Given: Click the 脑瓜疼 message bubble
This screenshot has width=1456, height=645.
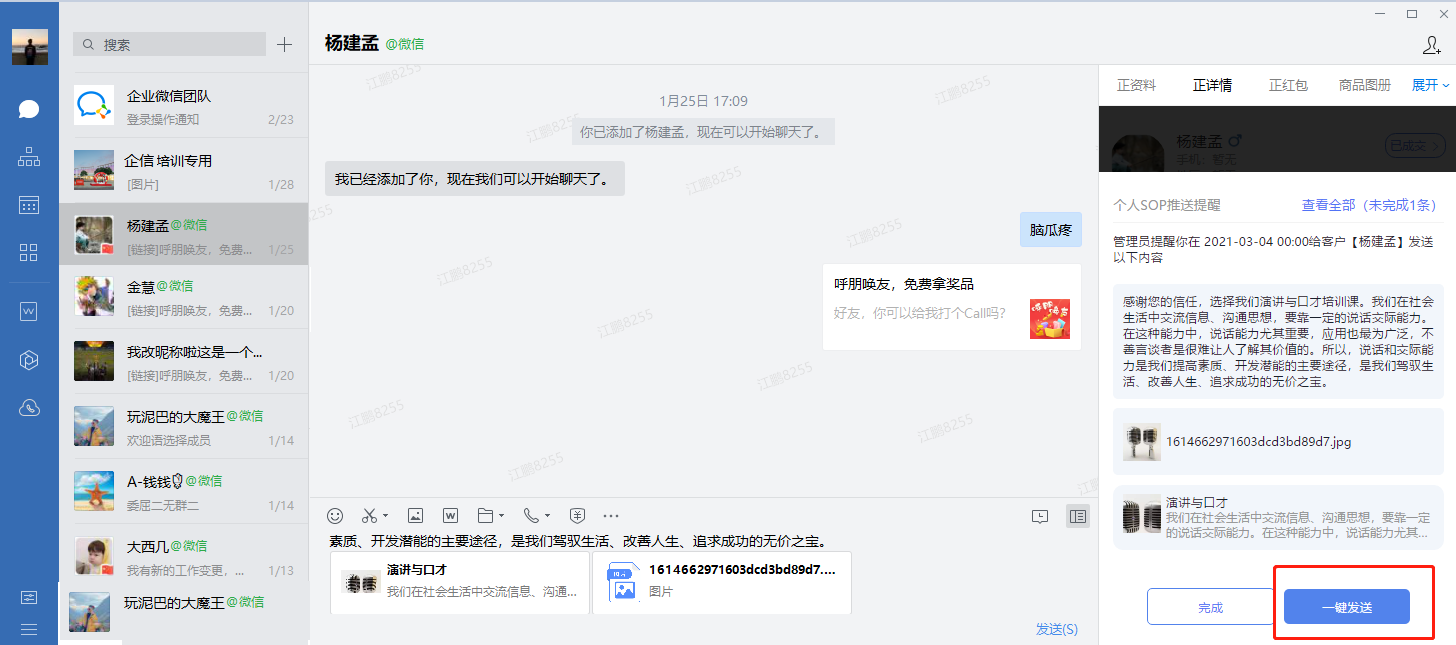Looking at the screenshot, I should [x=1051, y=229].
